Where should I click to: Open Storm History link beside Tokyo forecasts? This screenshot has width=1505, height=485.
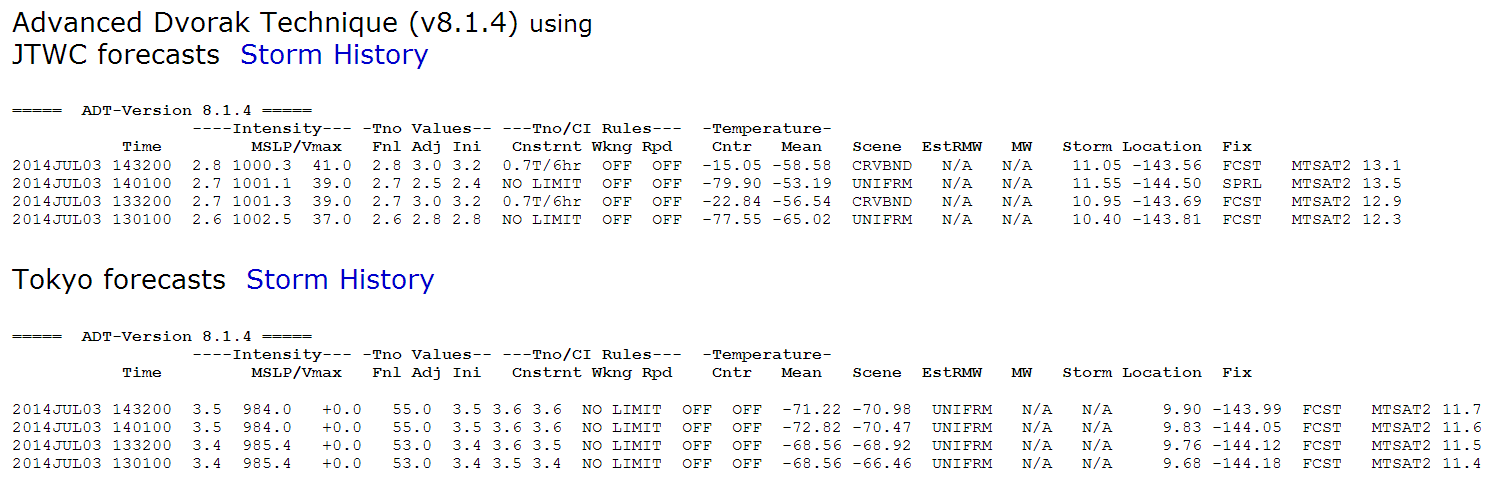point(339,280)
